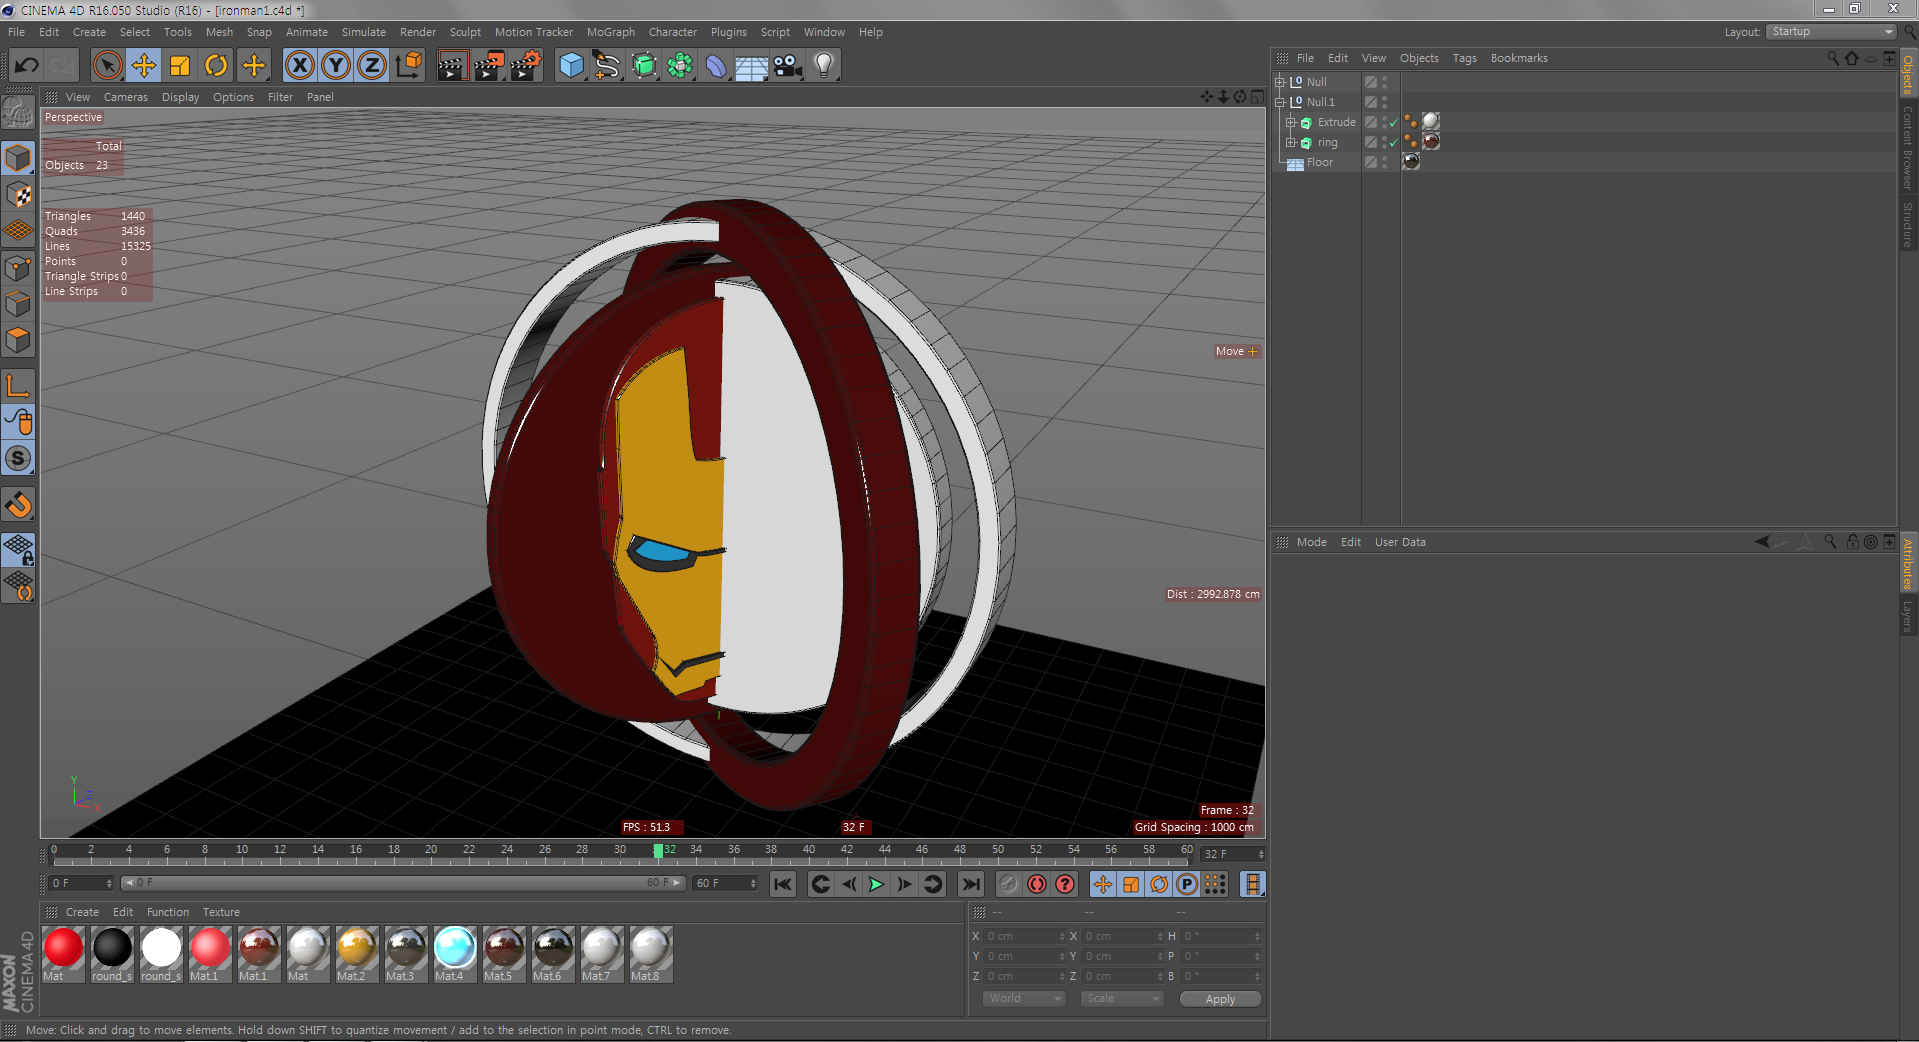The image size is (1919, 1042).
Task: Expand the Null object in tree
Action: [x=1279, y=82]
